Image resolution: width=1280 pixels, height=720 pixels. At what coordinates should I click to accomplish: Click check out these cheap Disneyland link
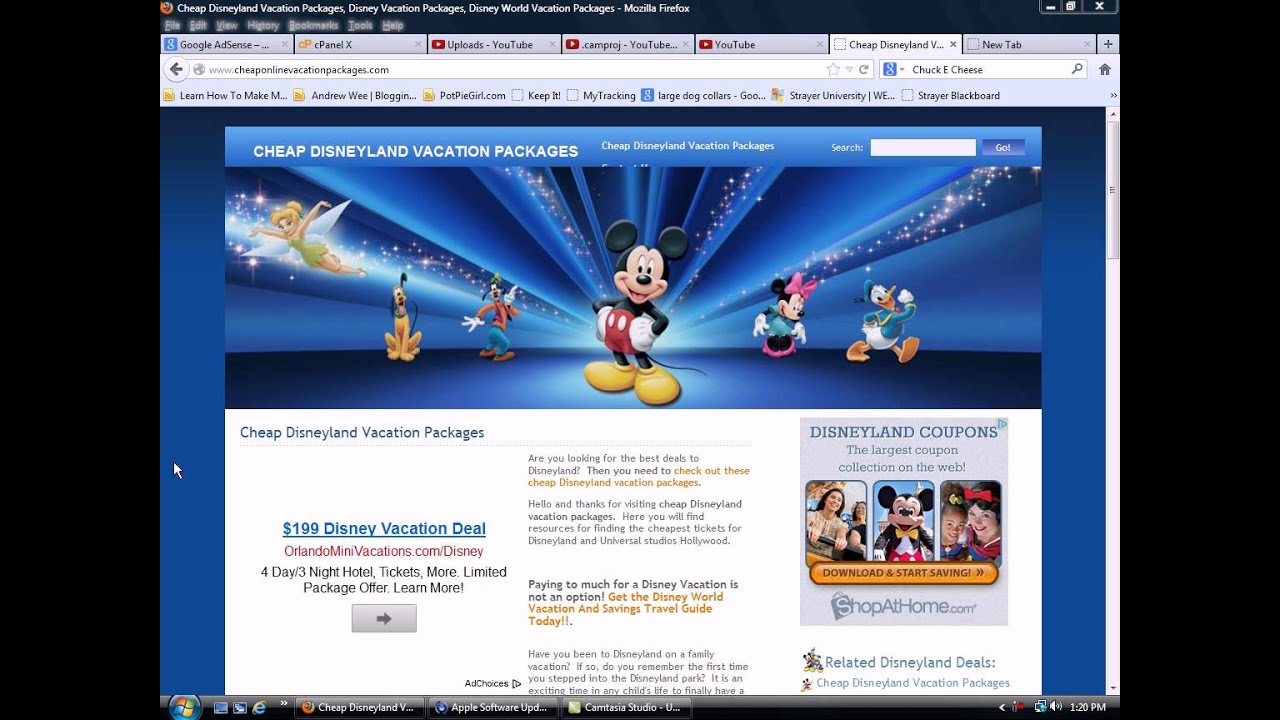(638, 476)
